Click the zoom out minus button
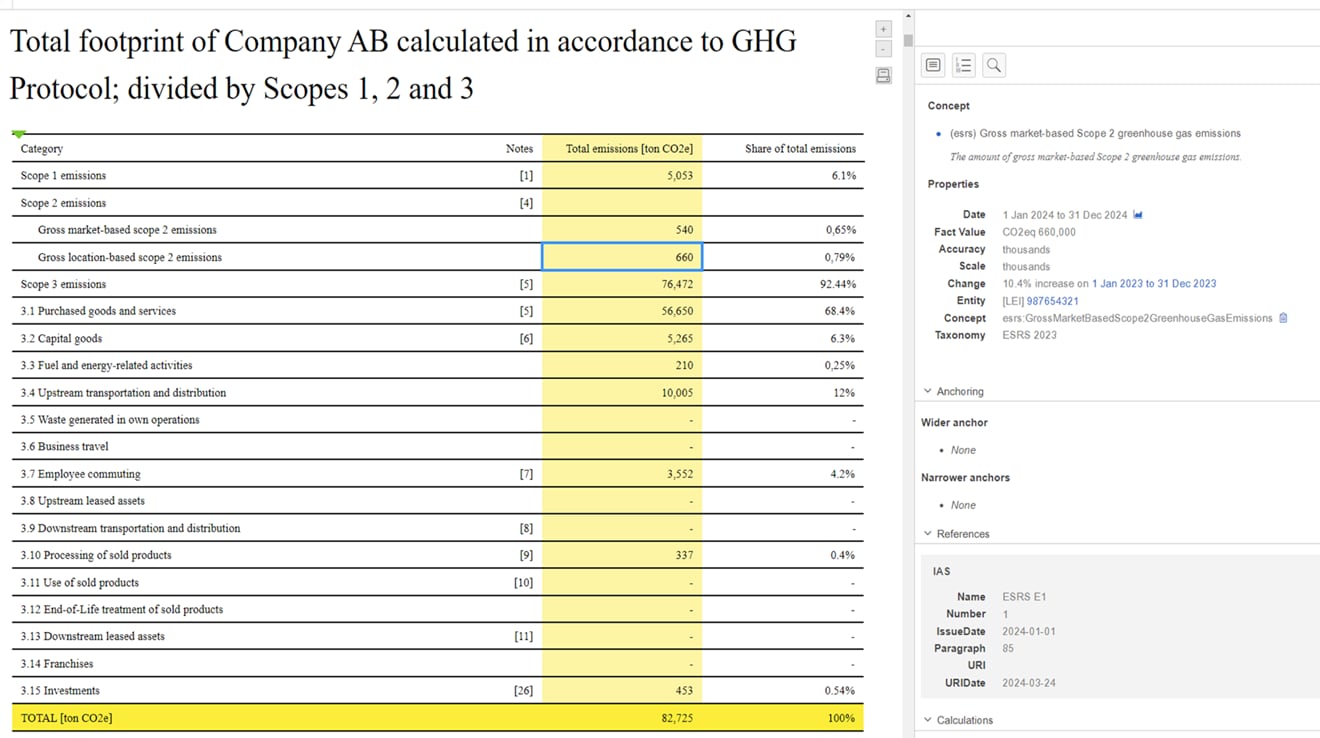The height and width of the screenshot is (738, 1320). 883,49
